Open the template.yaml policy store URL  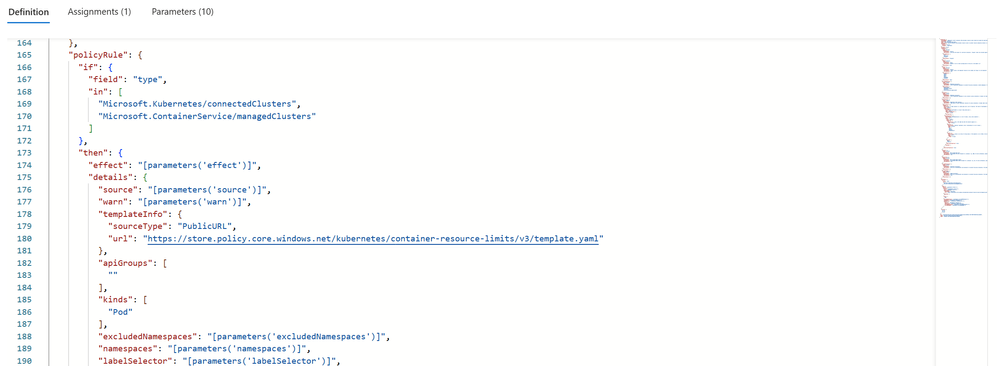coord(373,239)
